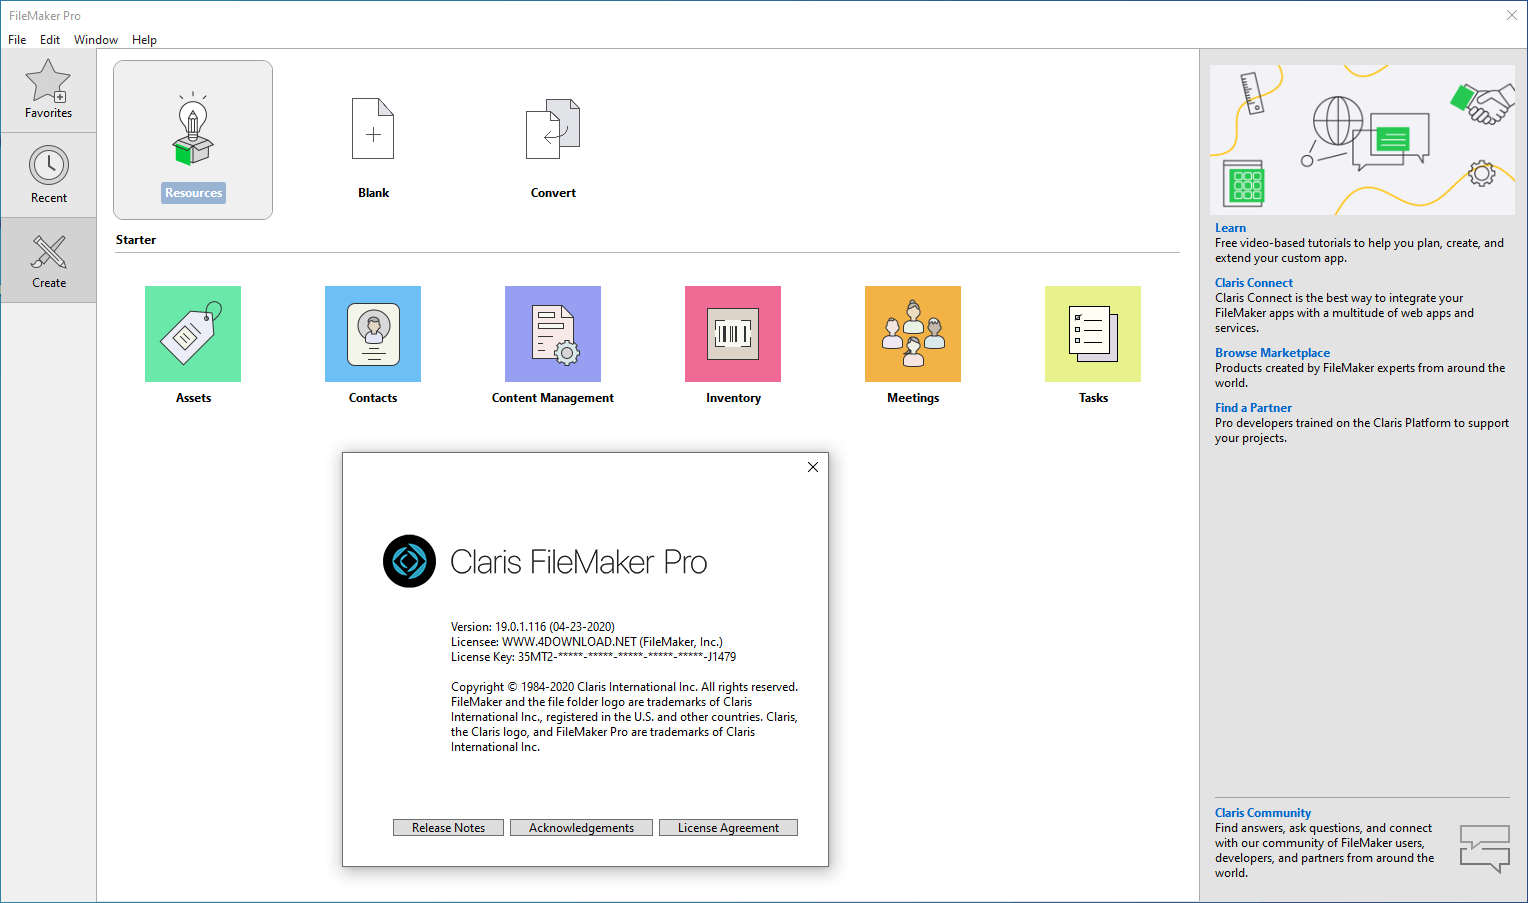Image resolution: width=1528 pixels, height=903 pixels.
Task: Visit the Claris Community link
Action: click(1262, 812)
